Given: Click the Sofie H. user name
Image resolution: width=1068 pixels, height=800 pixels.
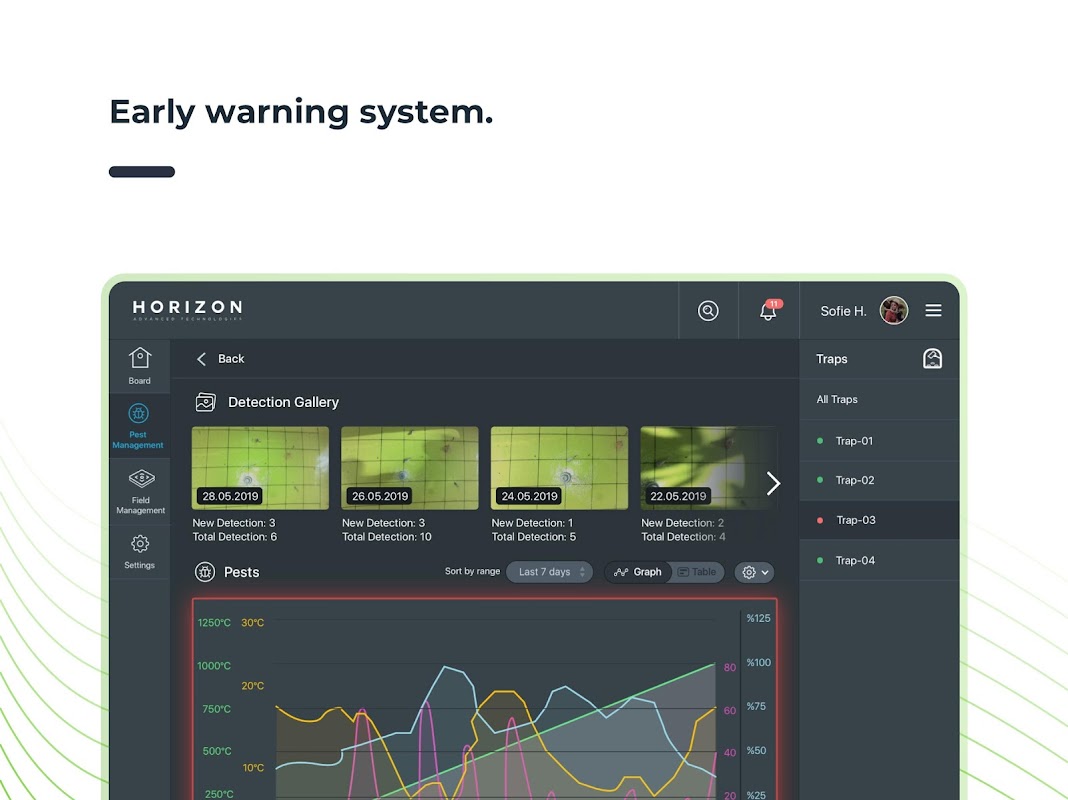Looking at the screenshot, I should click(x=843, y=311).
